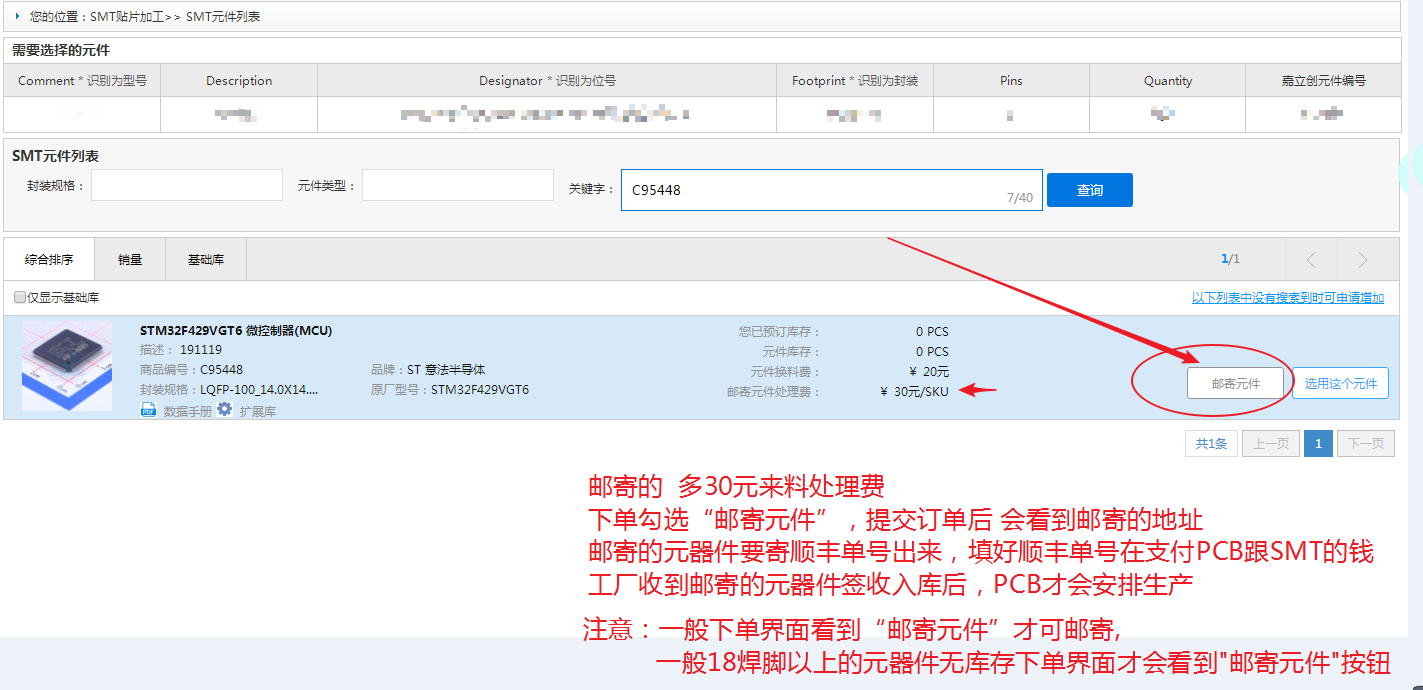Click the 邮寄元件 button
This screenshot has width=1423, height=690.
click(x=1235, y=382)
